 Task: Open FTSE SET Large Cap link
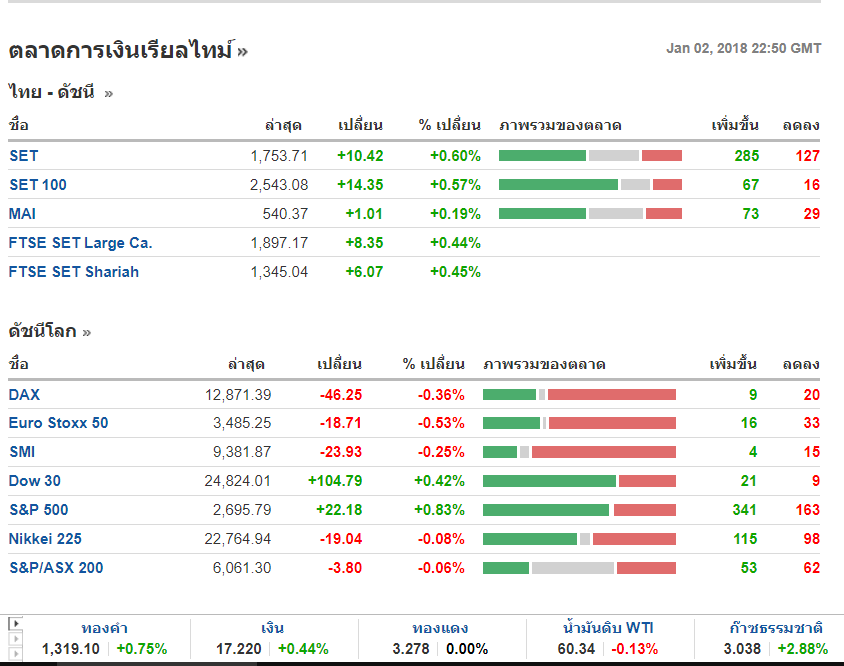pos(80,243)
